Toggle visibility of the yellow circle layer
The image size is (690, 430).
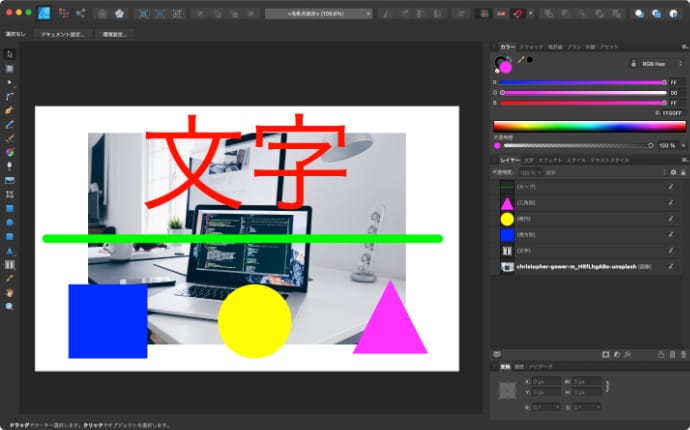pyautogui.click(x=670, y=218)
